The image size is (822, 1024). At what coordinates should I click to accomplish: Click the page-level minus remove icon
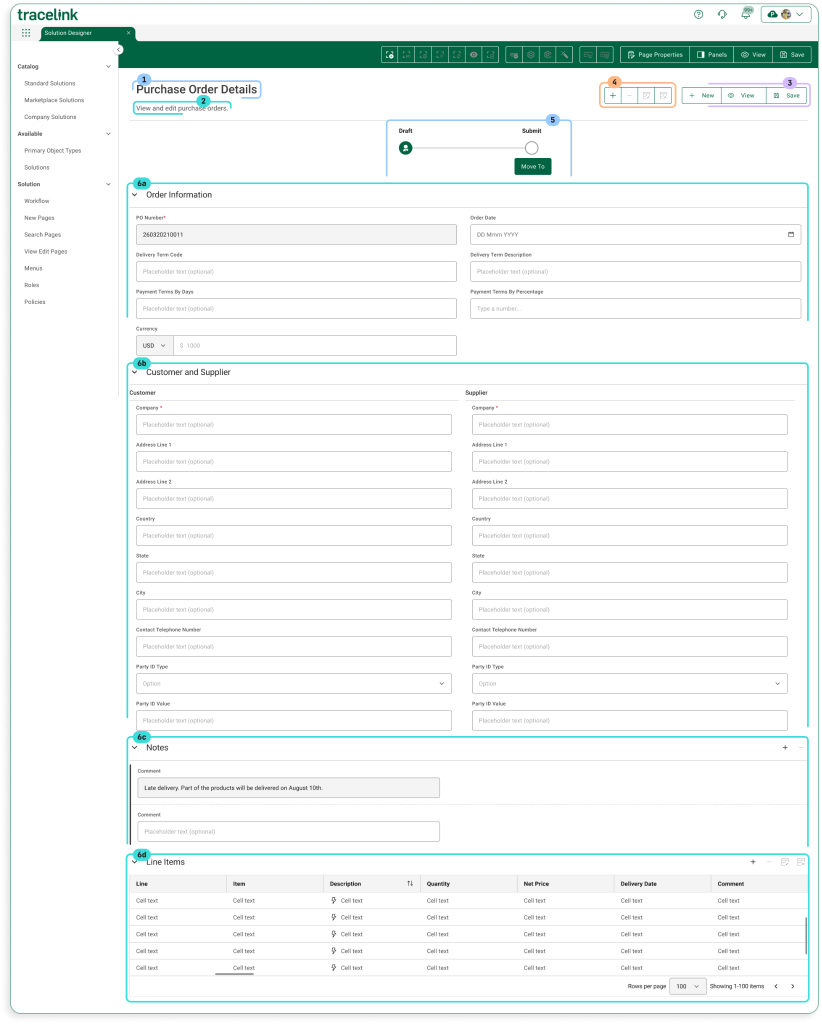click(x=629, y=95)
